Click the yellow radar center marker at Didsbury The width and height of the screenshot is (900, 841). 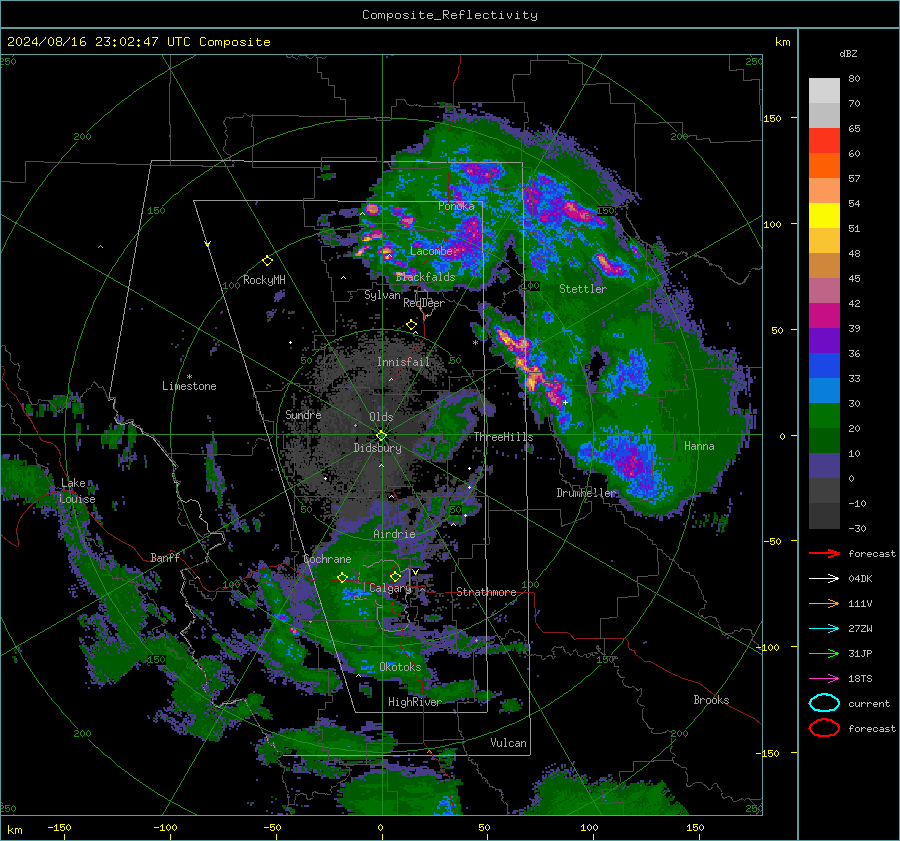pos(381,436)
